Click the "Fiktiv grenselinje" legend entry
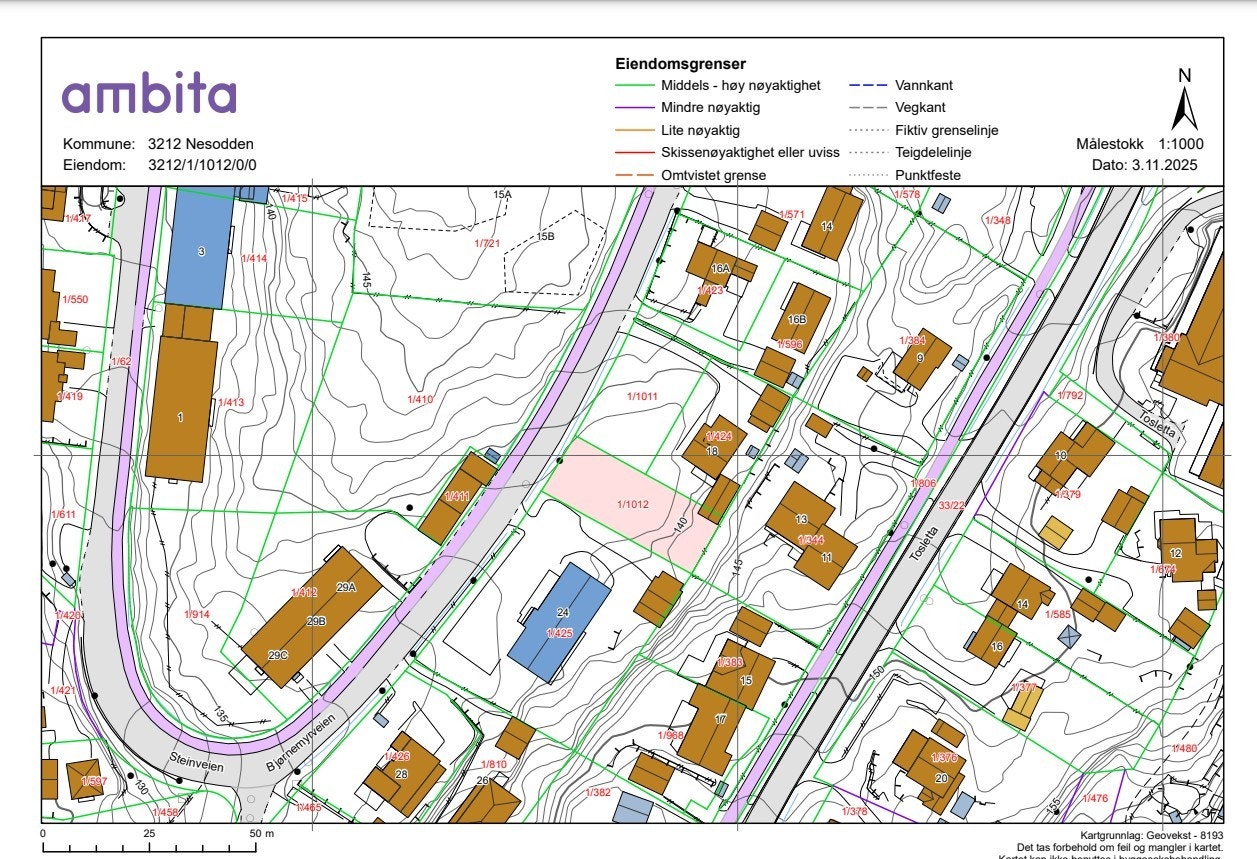Screen dimensions: 1257x859 (948, 130)
